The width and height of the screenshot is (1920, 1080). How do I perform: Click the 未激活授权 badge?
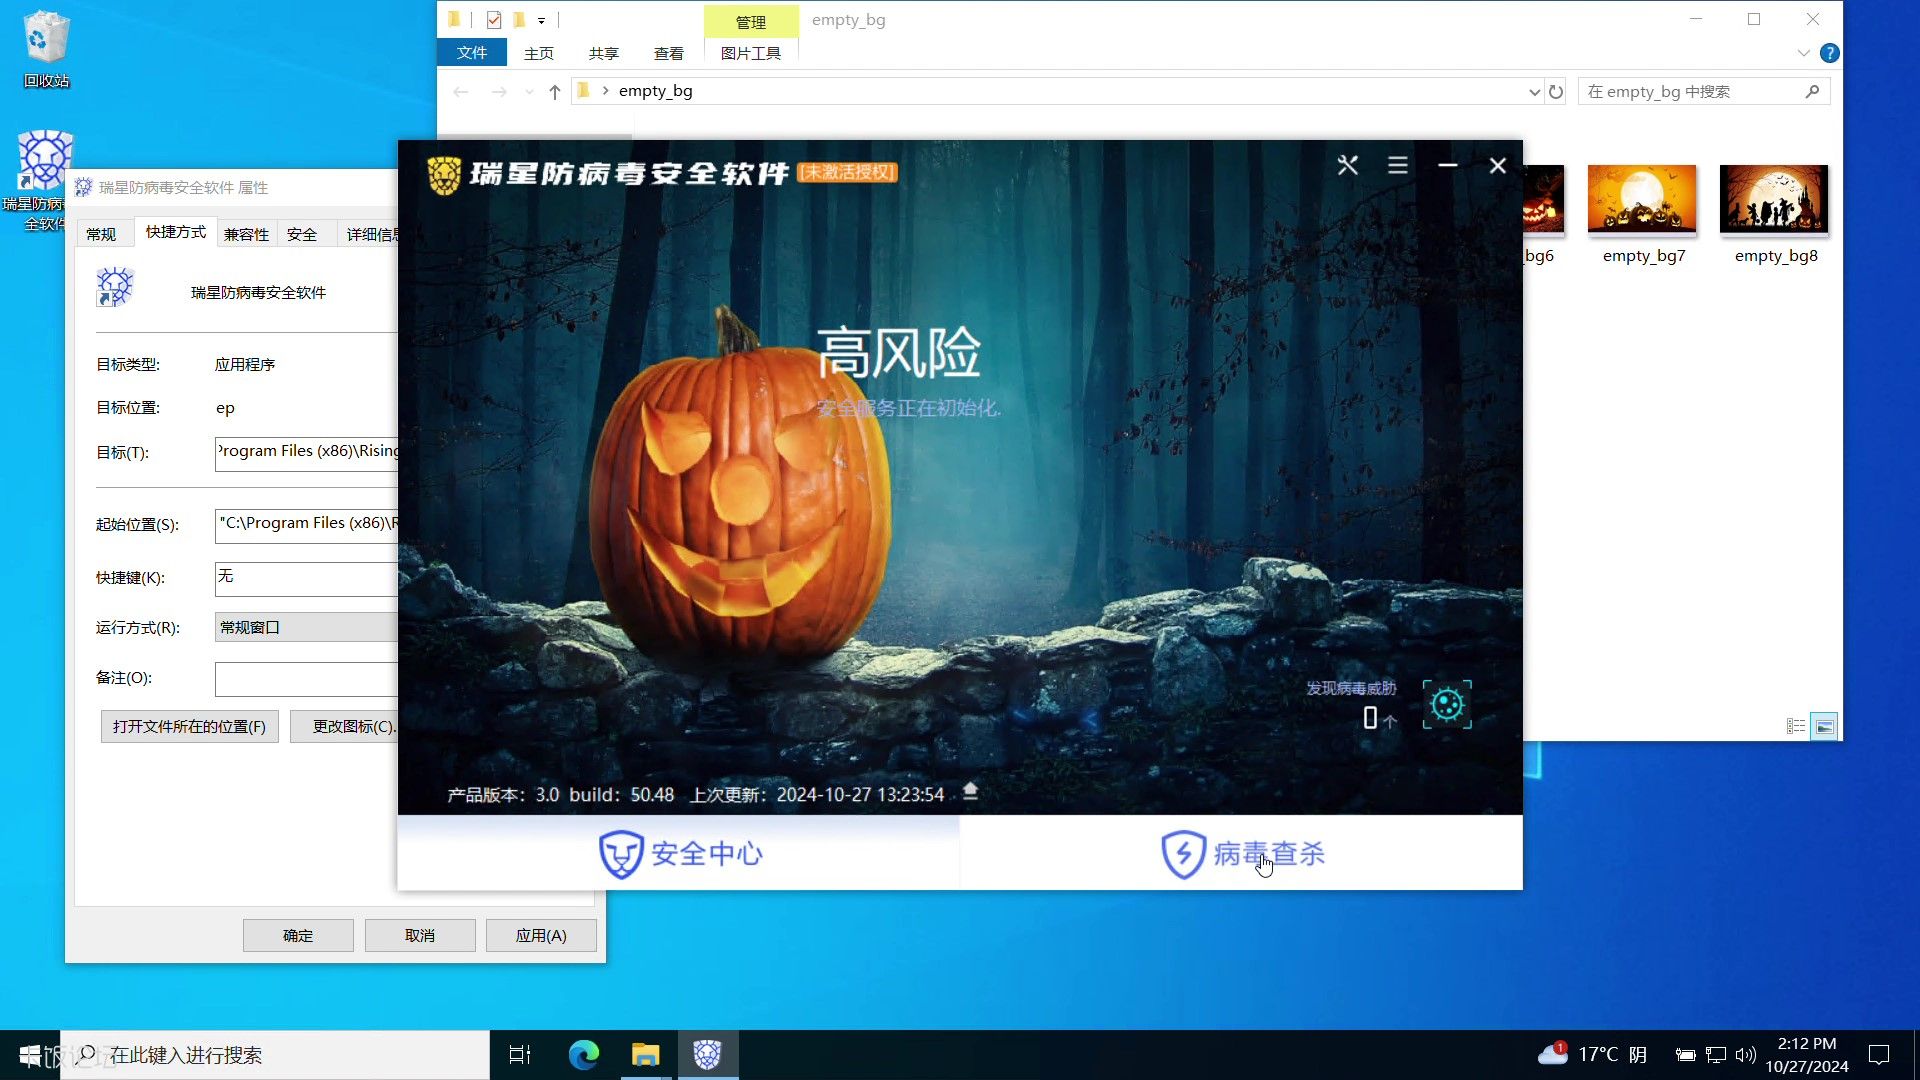847,172
